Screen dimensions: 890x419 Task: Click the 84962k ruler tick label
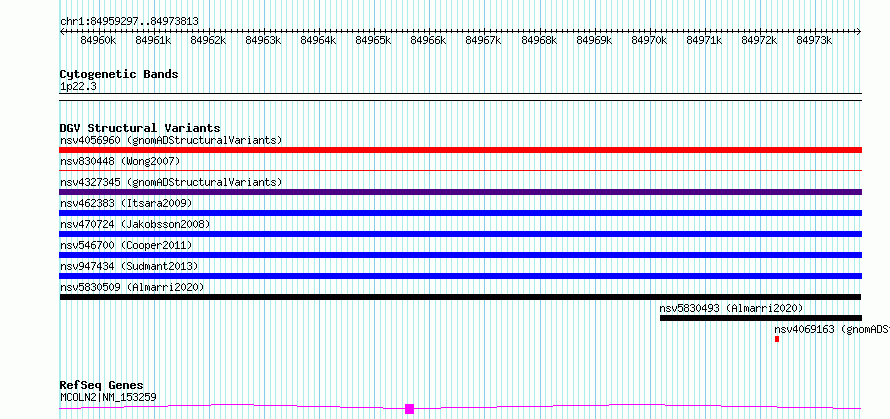click(208, 40)
